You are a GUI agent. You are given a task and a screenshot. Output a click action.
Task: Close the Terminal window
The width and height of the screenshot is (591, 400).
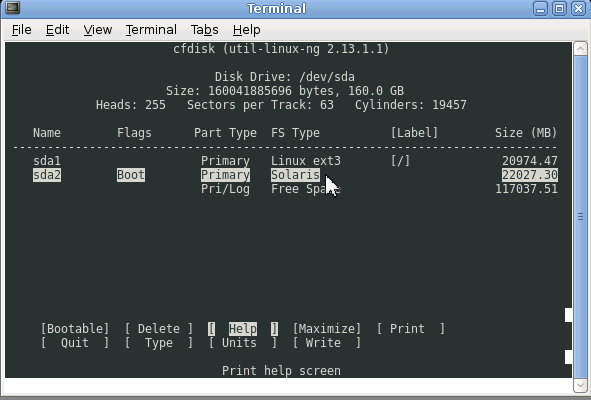click(x=578, y=8)
